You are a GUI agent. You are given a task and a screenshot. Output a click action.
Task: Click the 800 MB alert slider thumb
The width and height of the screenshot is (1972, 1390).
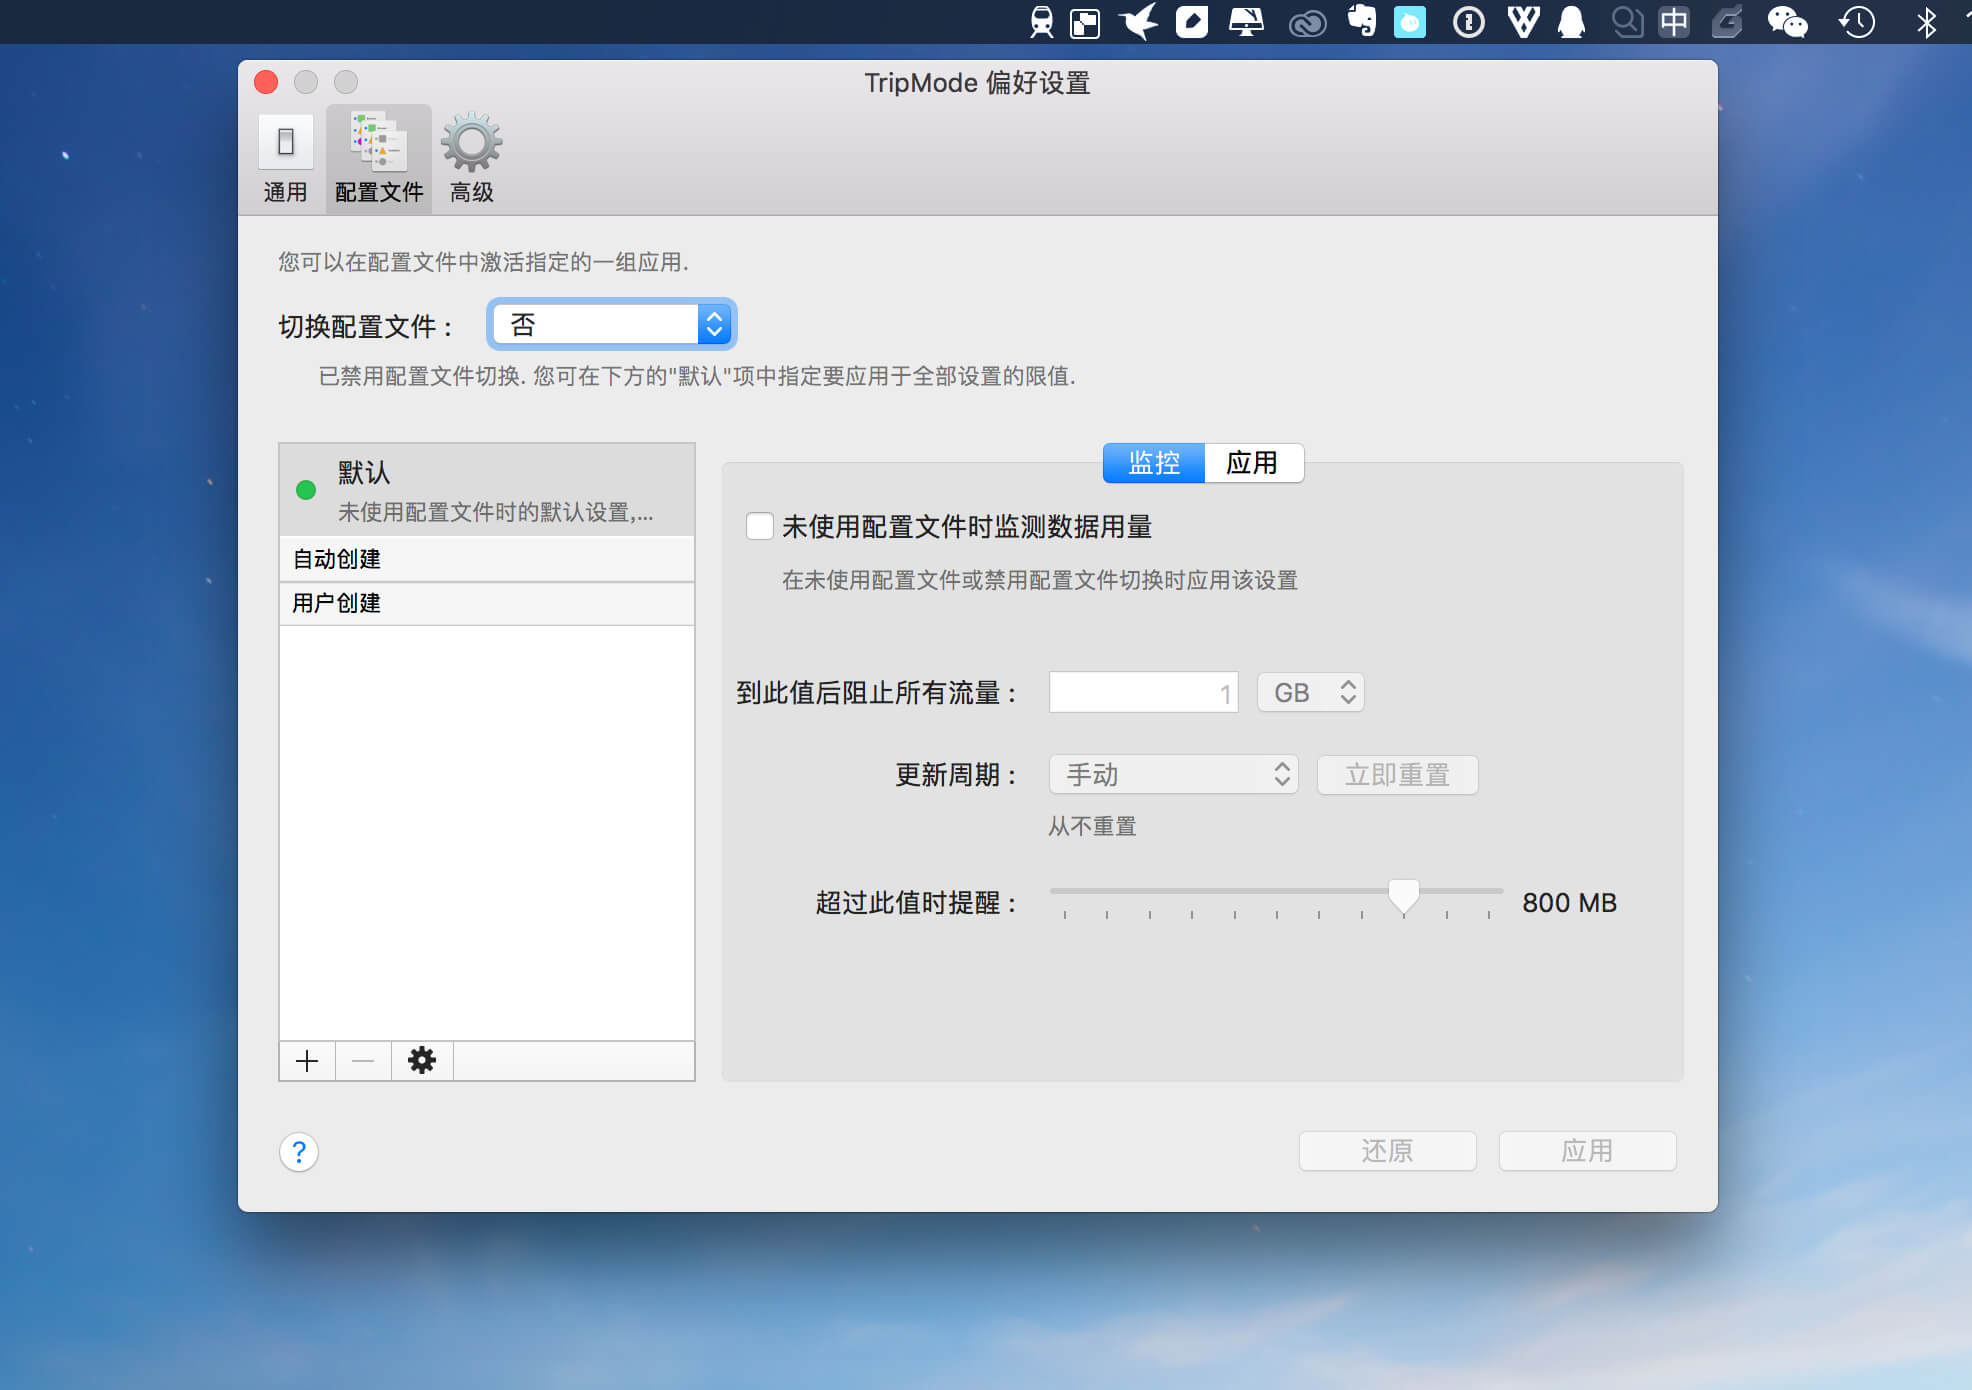click(1404, 896)
